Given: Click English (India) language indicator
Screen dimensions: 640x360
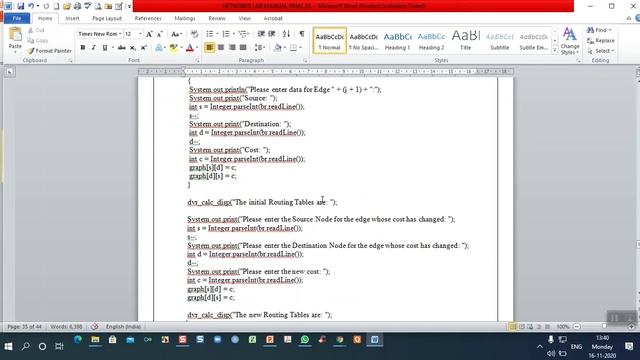Looking at the screenshot, I should [123, 327].
